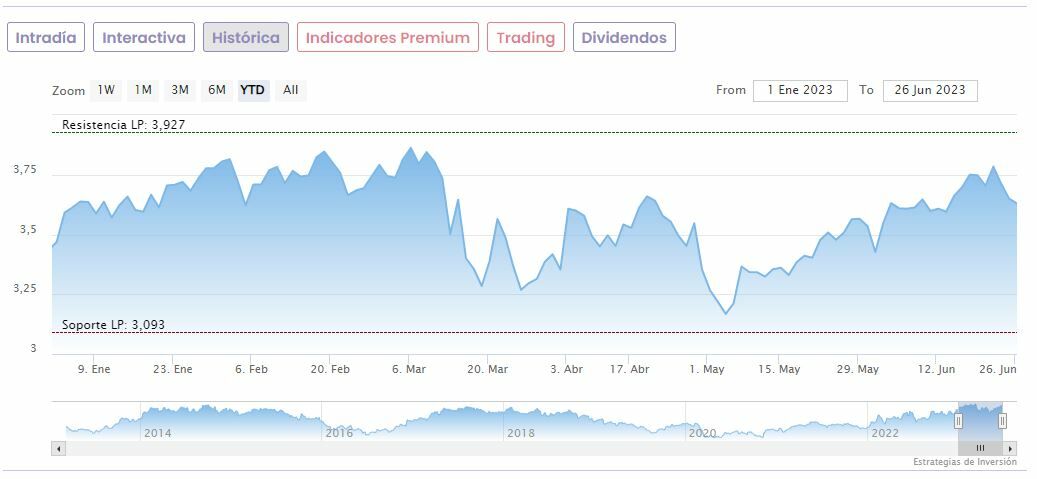1037x479 pixels.
Task: Click the right scroll arrow in navigator
Action: (x=1010, y=448)
